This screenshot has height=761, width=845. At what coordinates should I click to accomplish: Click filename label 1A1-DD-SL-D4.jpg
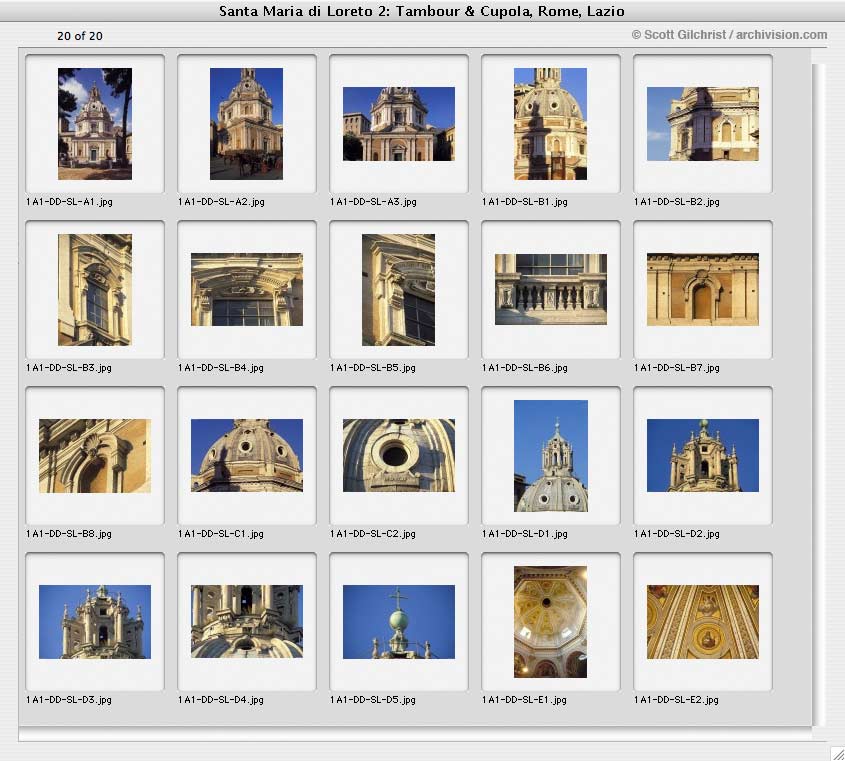pos(221,700)
